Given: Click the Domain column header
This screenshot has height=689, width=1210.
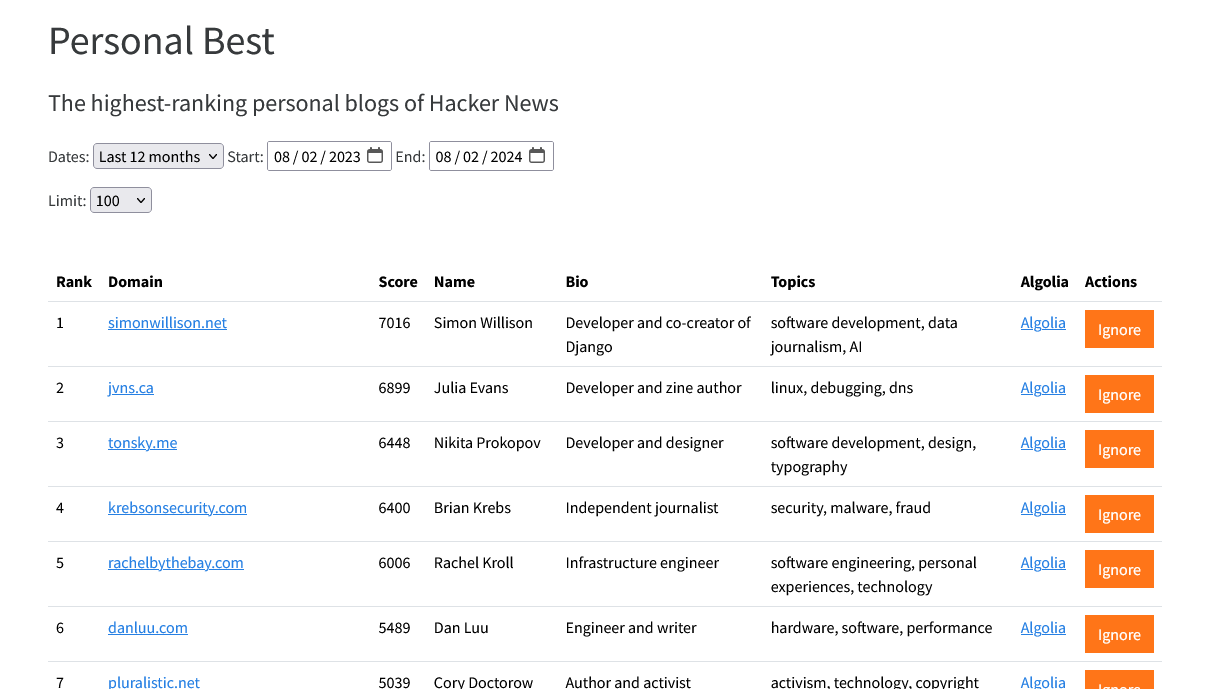Looking at the screenshot, I should coord(135,282).
